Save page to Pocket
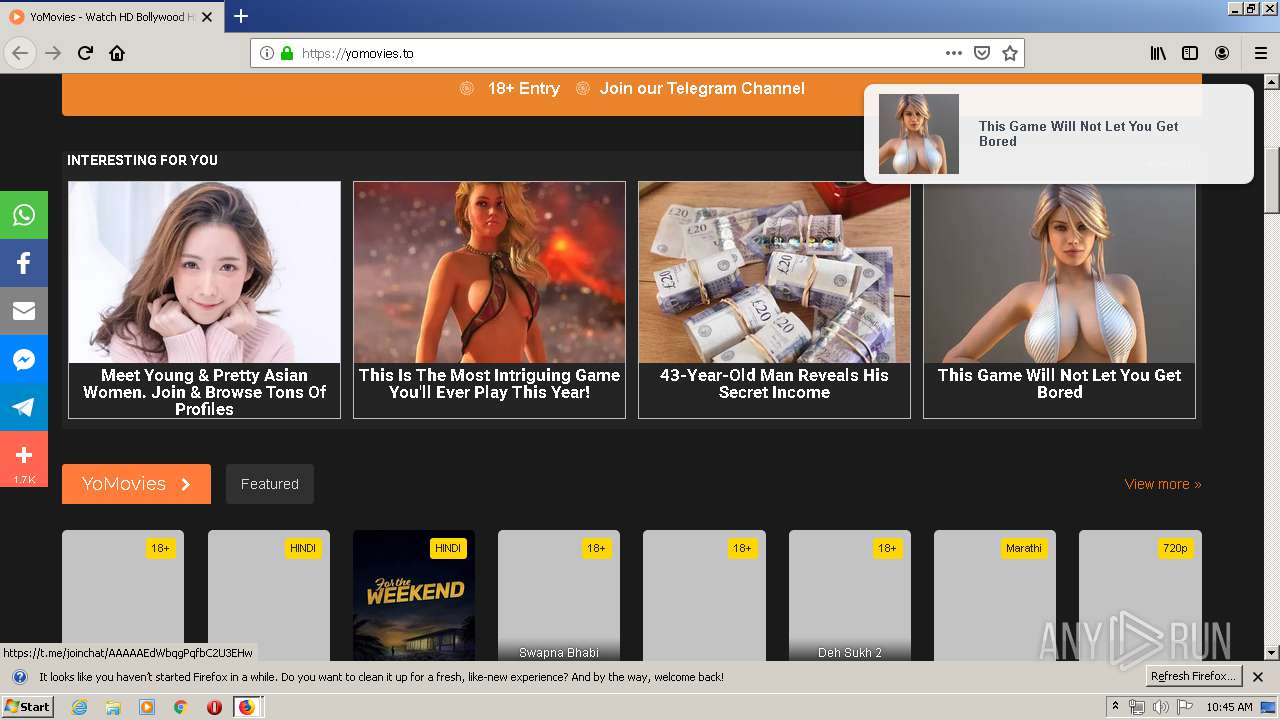 coord(982,53)
